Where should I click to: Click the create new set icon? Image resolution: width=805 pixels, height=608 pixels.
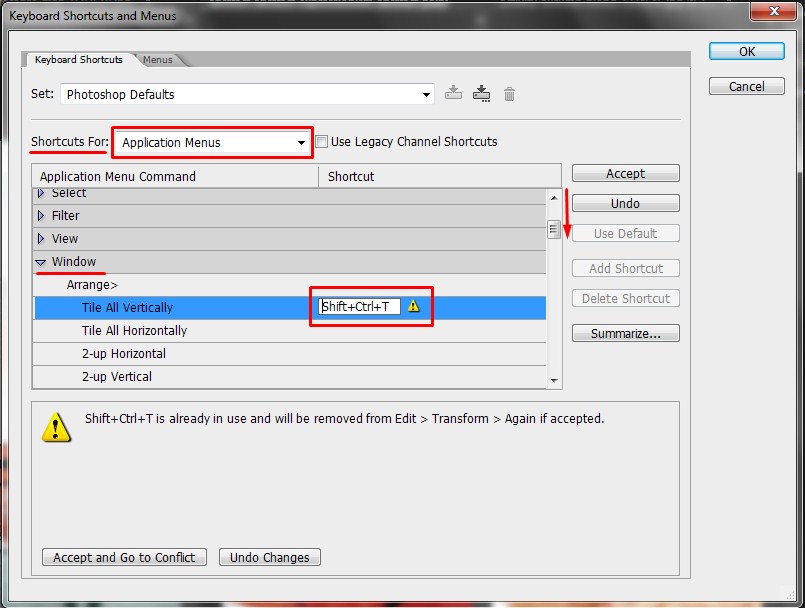[x=481, y=93]
